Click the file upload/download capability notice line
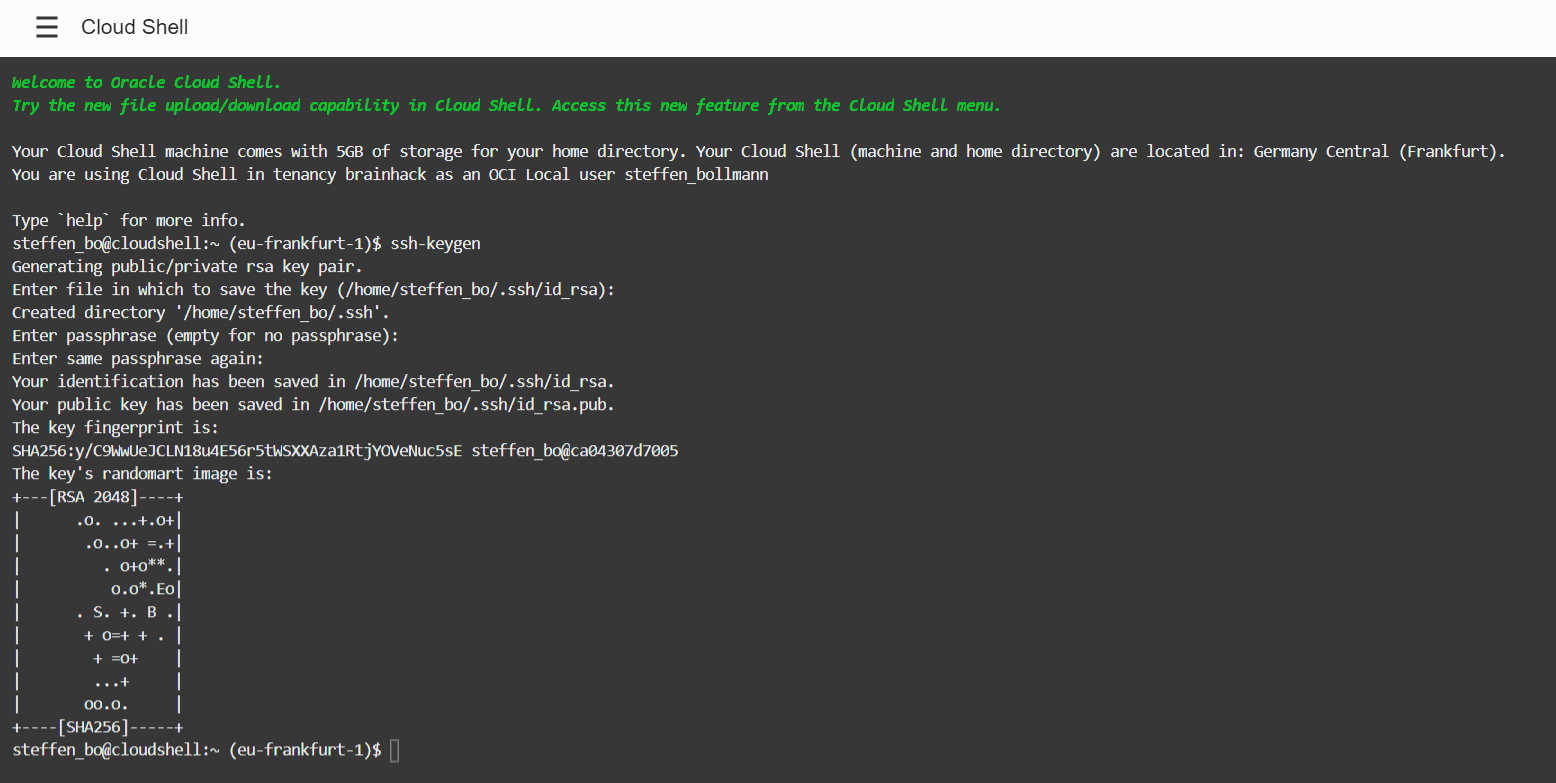Screen dimensions: 1556x783 coord(506,105)
